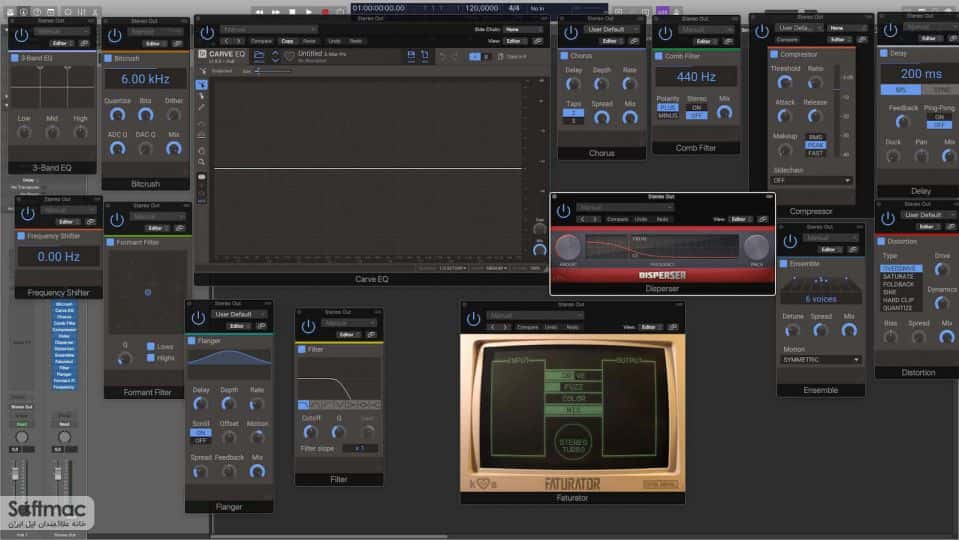
Task: Enable the Lows checkbox in Formant Filter
Action: [x=150, y=346]
